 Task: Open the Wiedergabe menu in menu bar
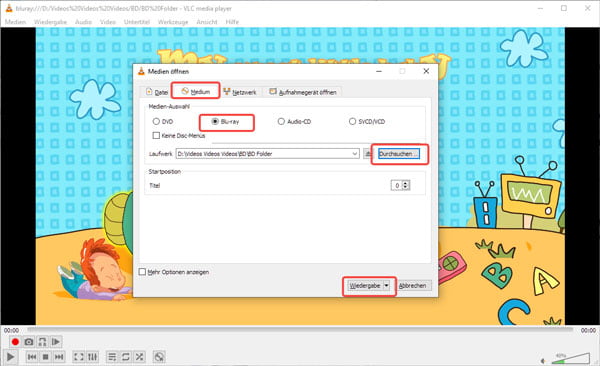click(50, 22)
